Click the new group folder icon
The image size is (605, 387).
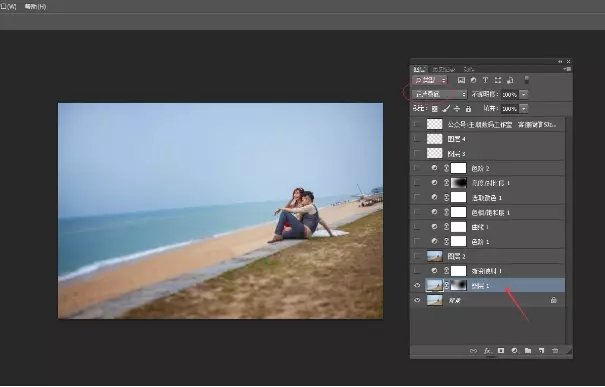pyautogui.click(x=528, y=350)
